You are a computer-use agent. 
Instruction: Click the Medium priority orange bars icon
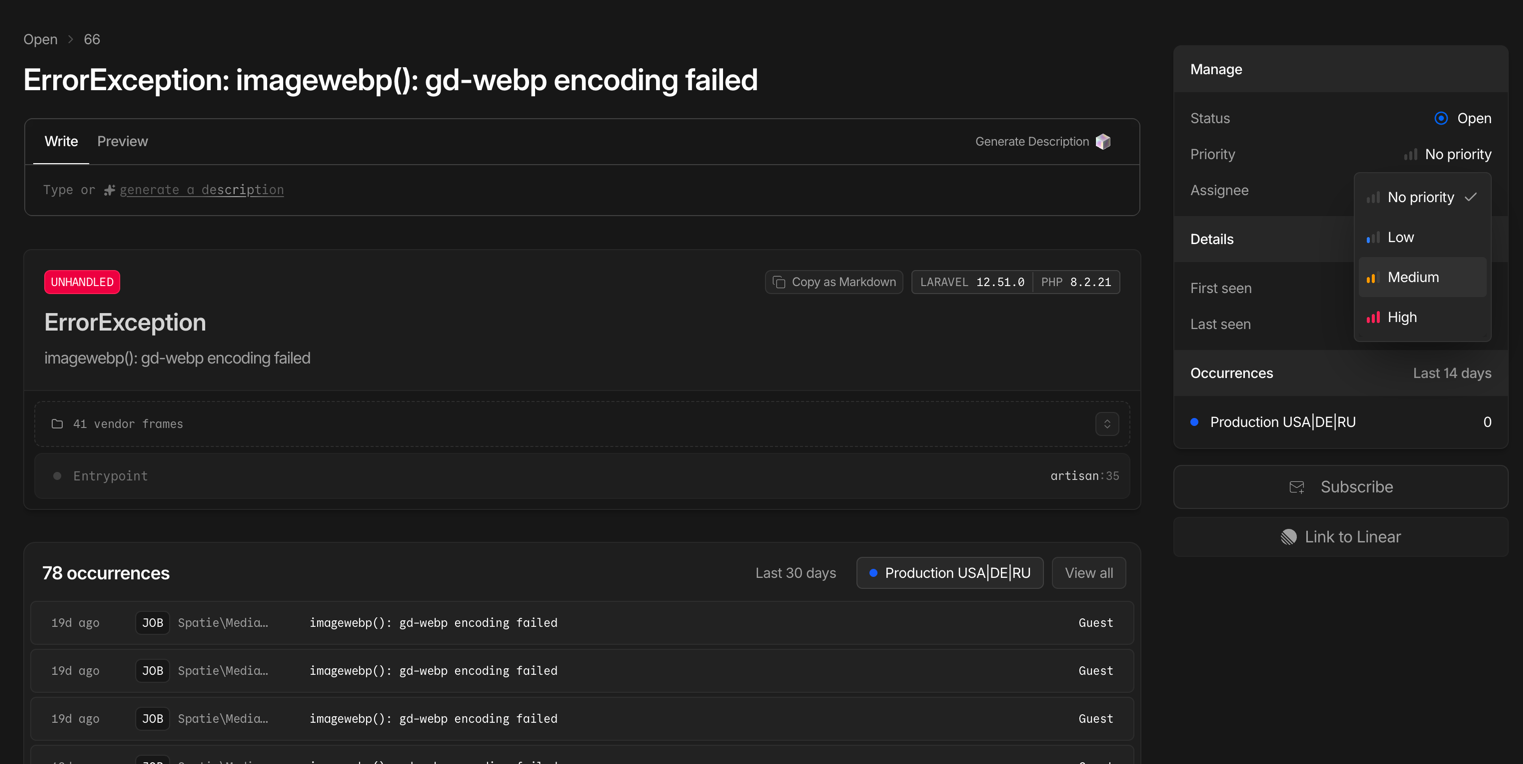coord(1372,277)
